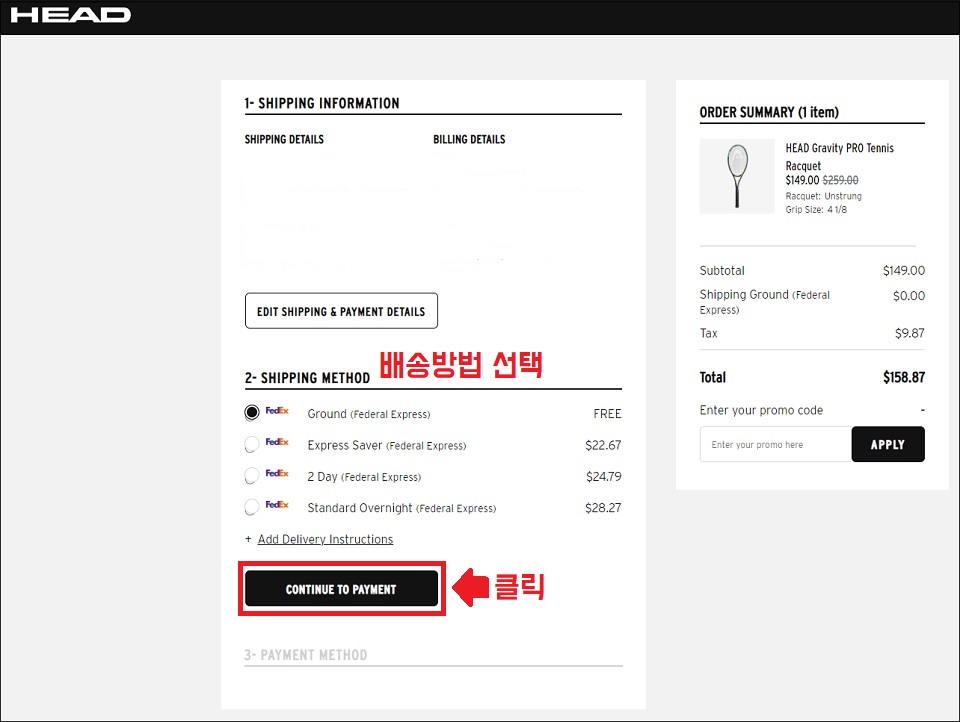This screenshot has width=960, height=722.
Task: Click Express Saver (Federal Express) label
Action: click(387, 445)
